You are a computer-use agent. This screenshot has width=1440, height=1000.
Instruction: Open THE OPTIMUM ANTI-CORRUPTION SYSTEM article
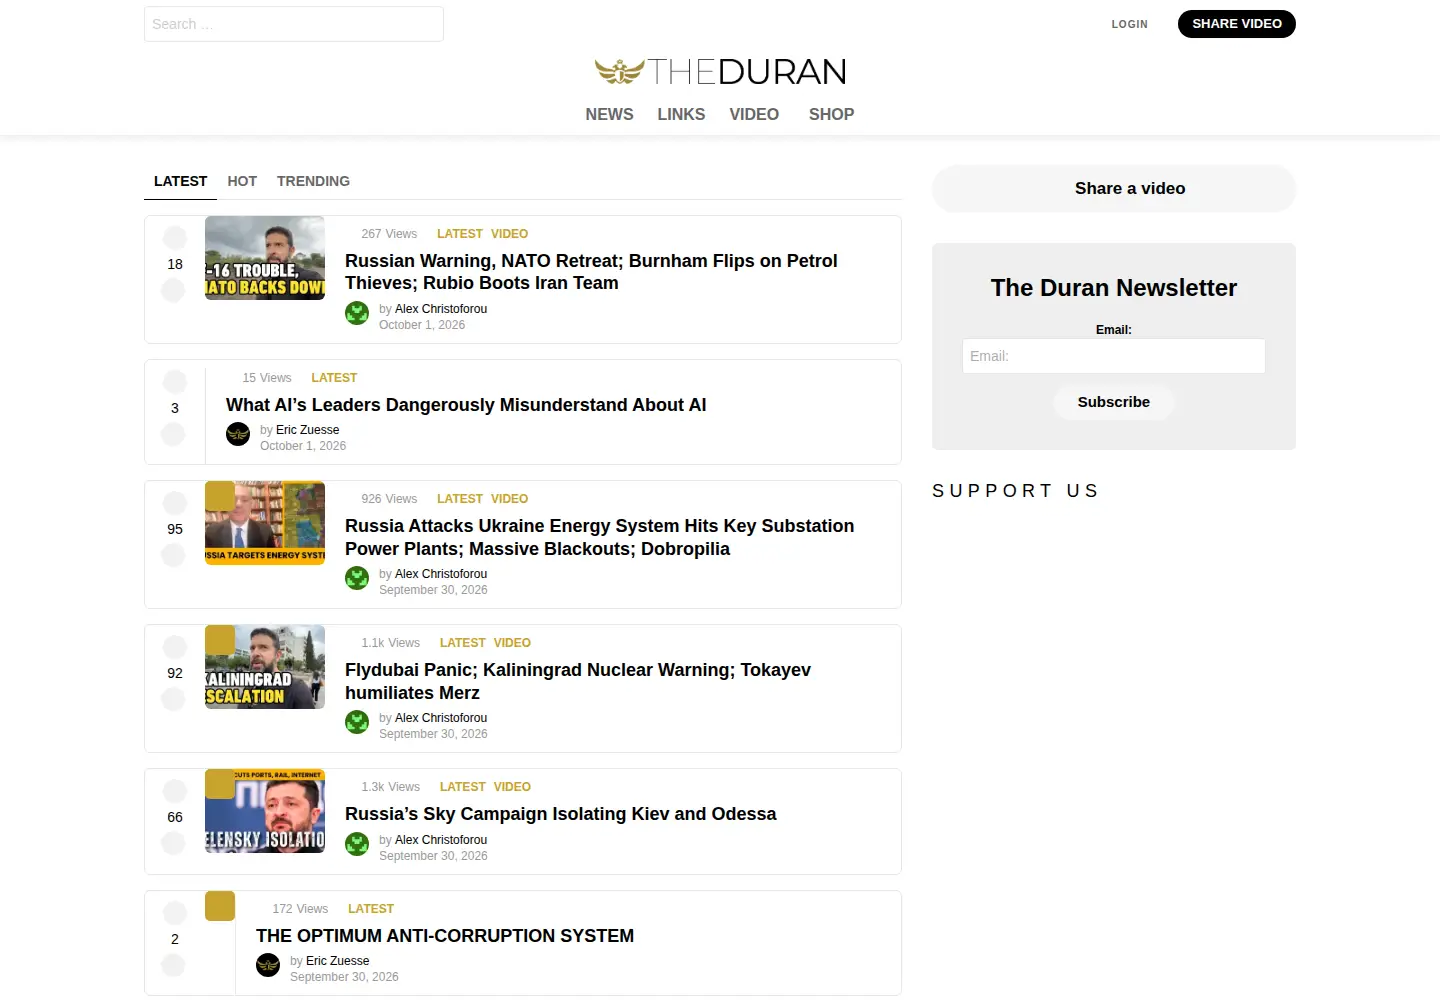point(445,936)
